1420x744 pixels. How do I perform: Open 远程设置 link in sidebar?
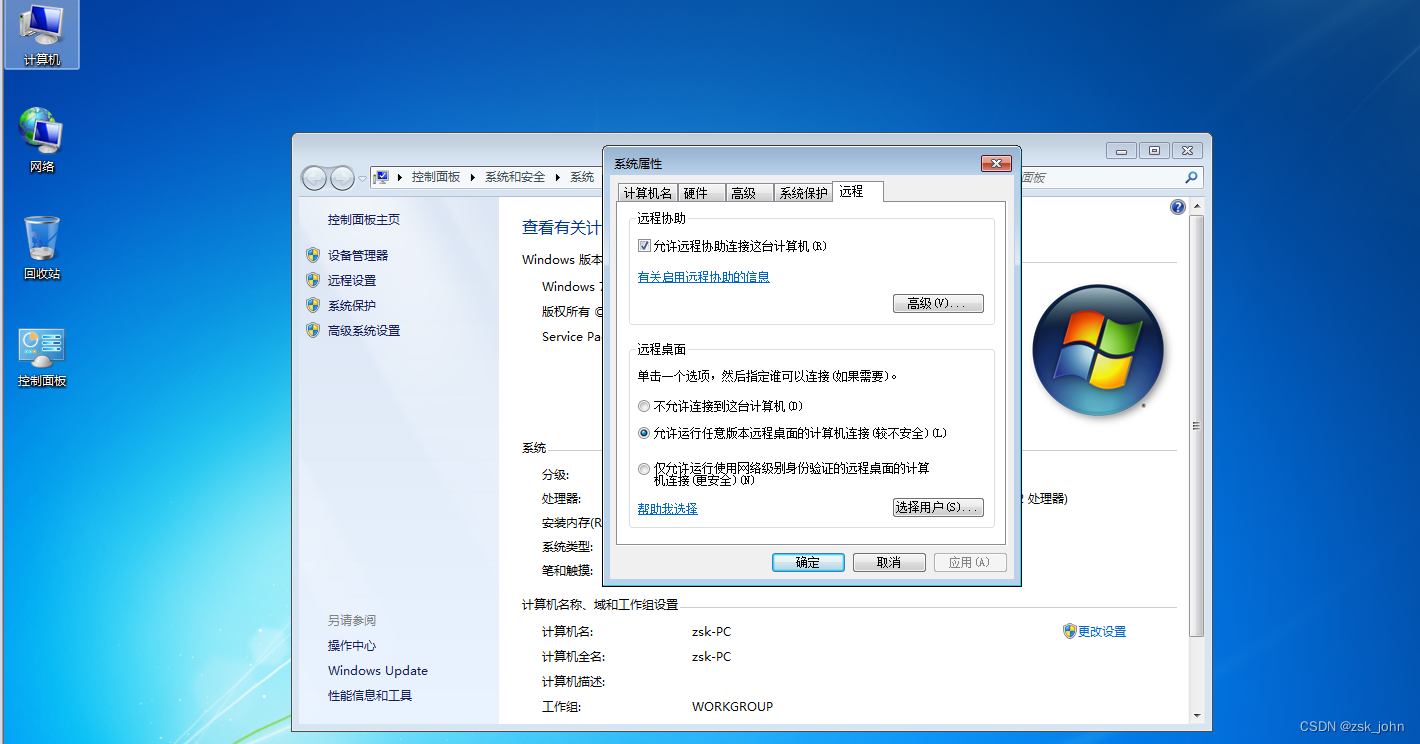352,280
